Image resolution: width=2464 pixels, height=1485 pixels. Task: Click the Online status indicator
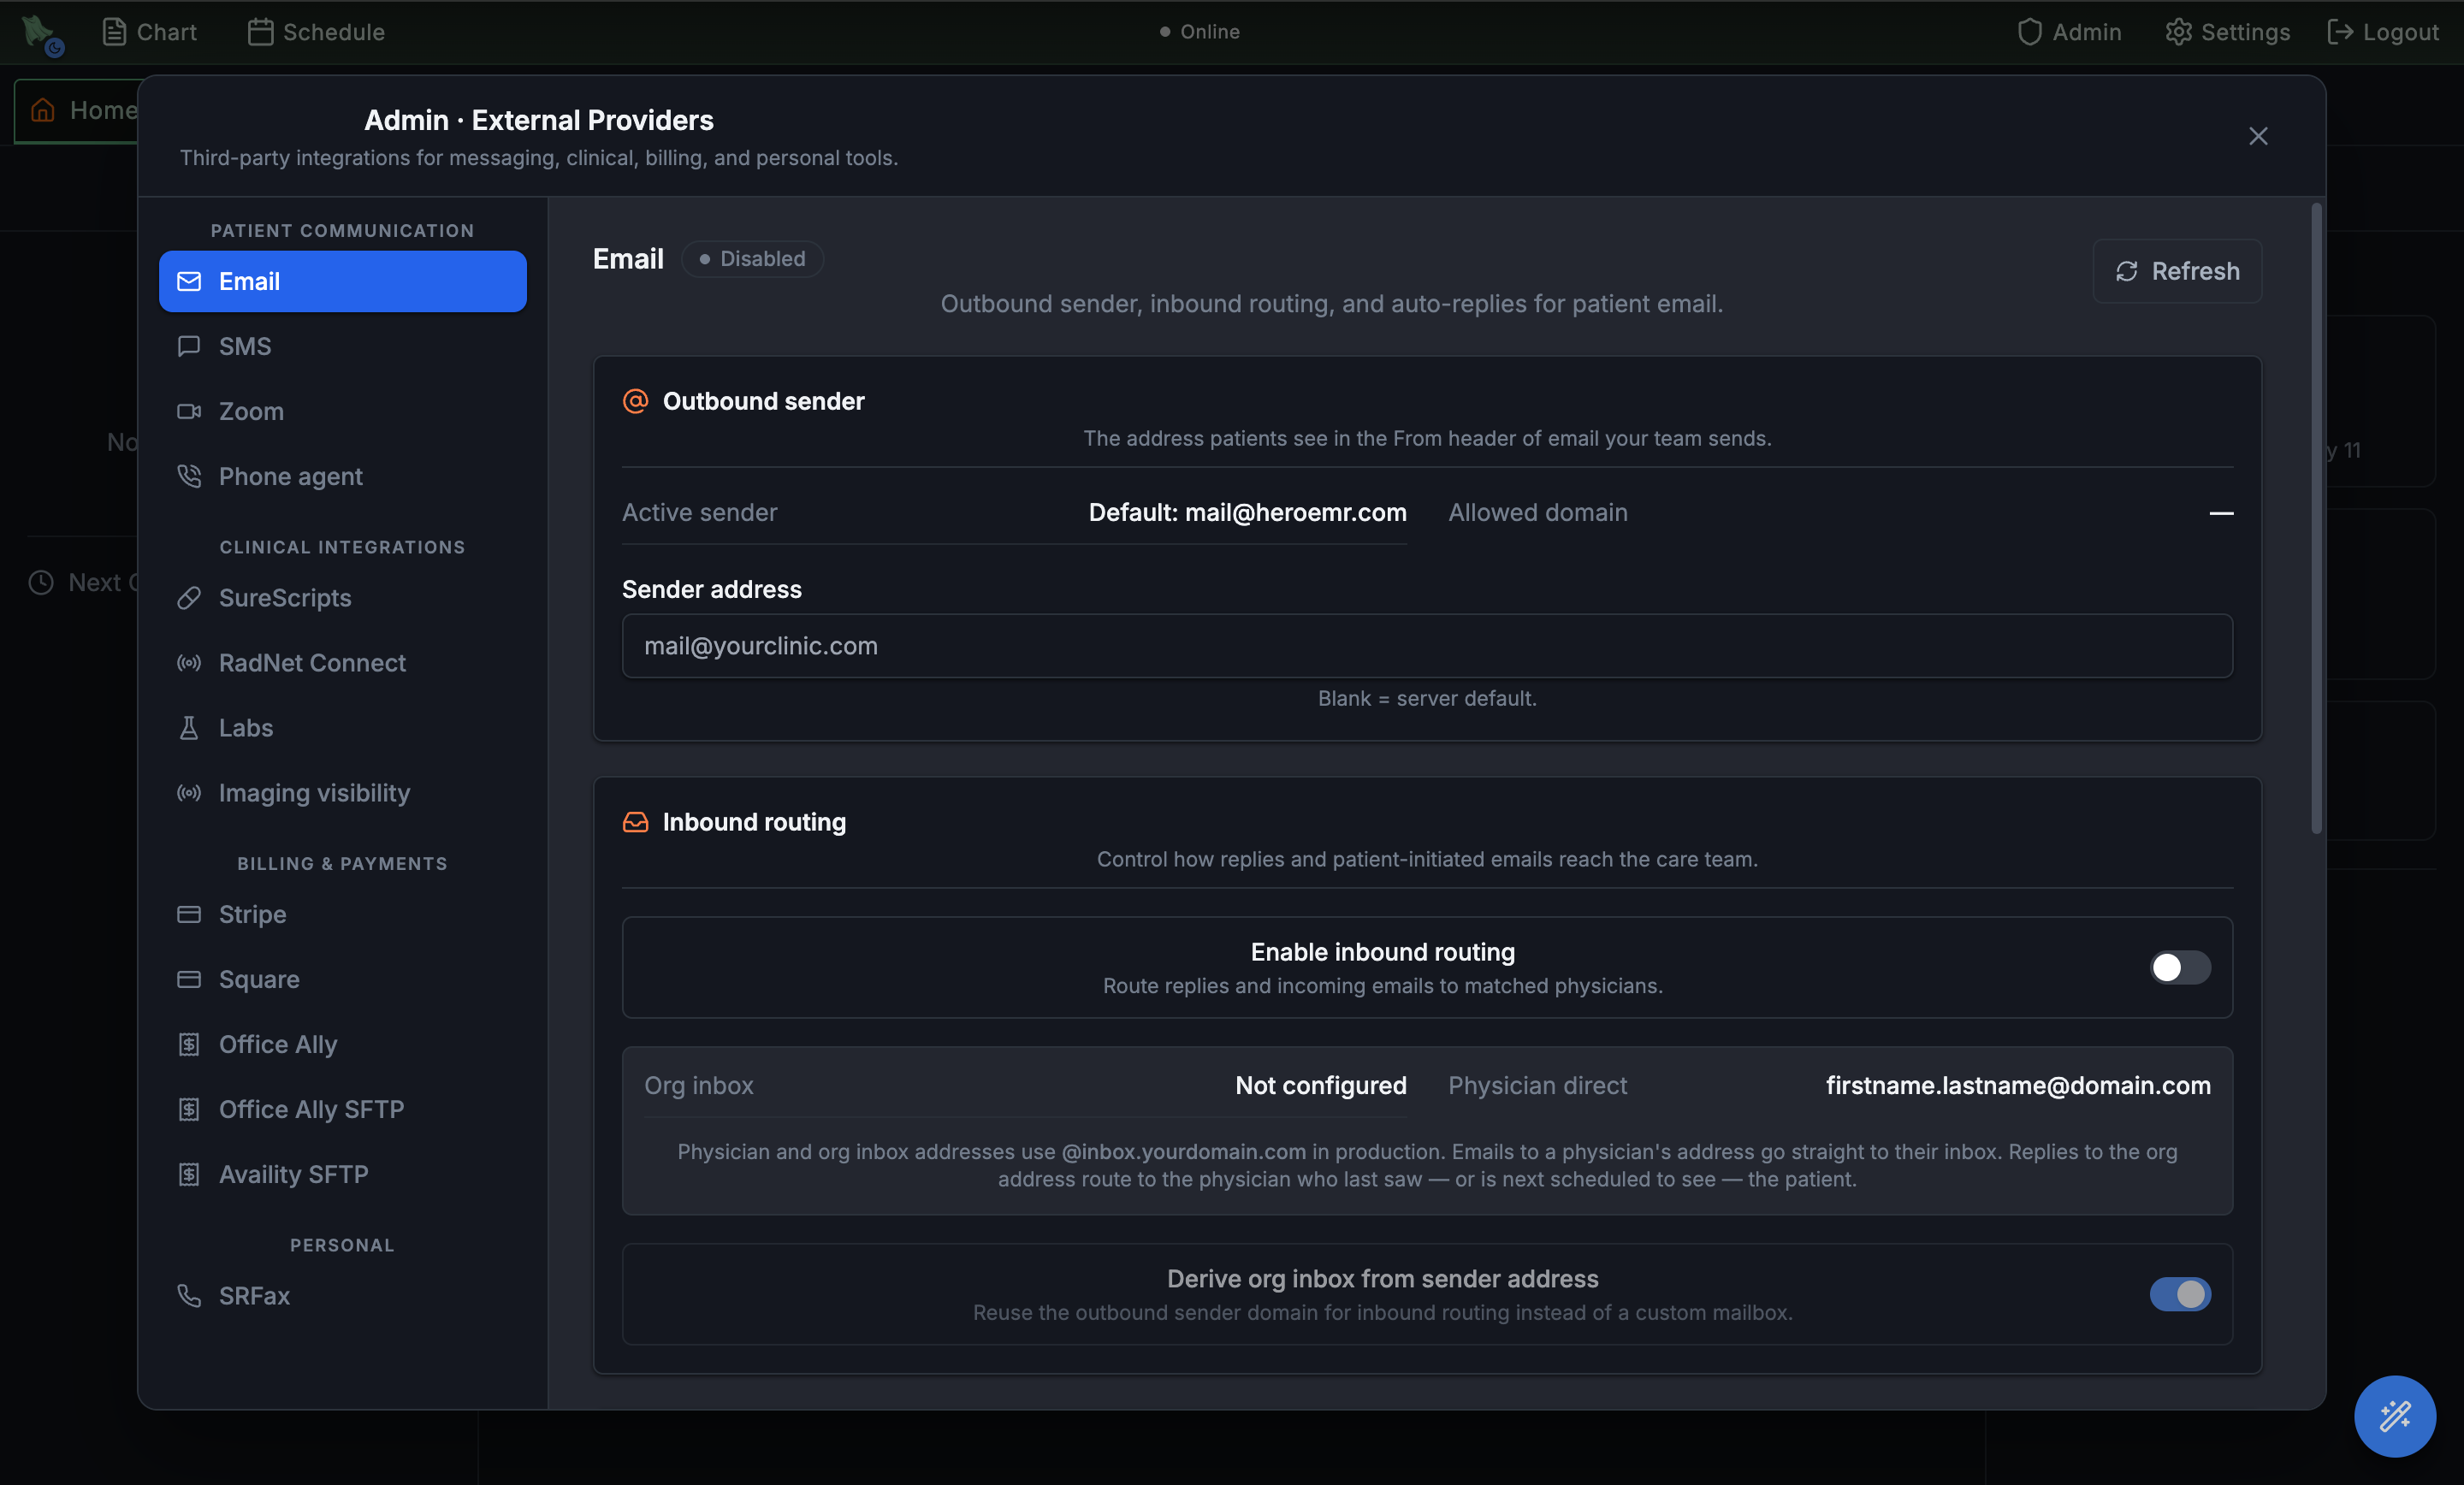pyautogui.click(x=1199, y=32)
